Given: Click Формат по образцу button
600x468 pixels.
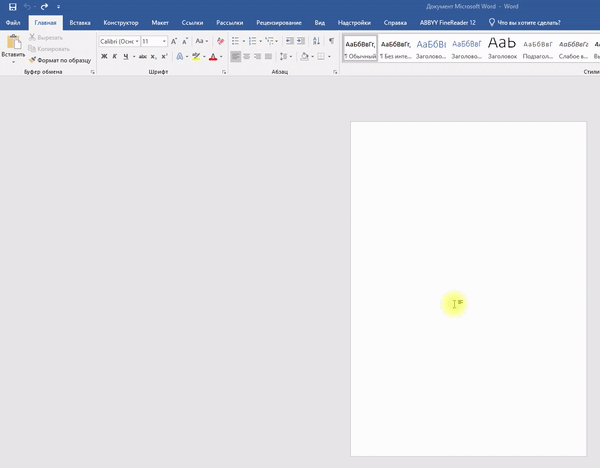Looking at the screenshot, I should coord(60,60).
